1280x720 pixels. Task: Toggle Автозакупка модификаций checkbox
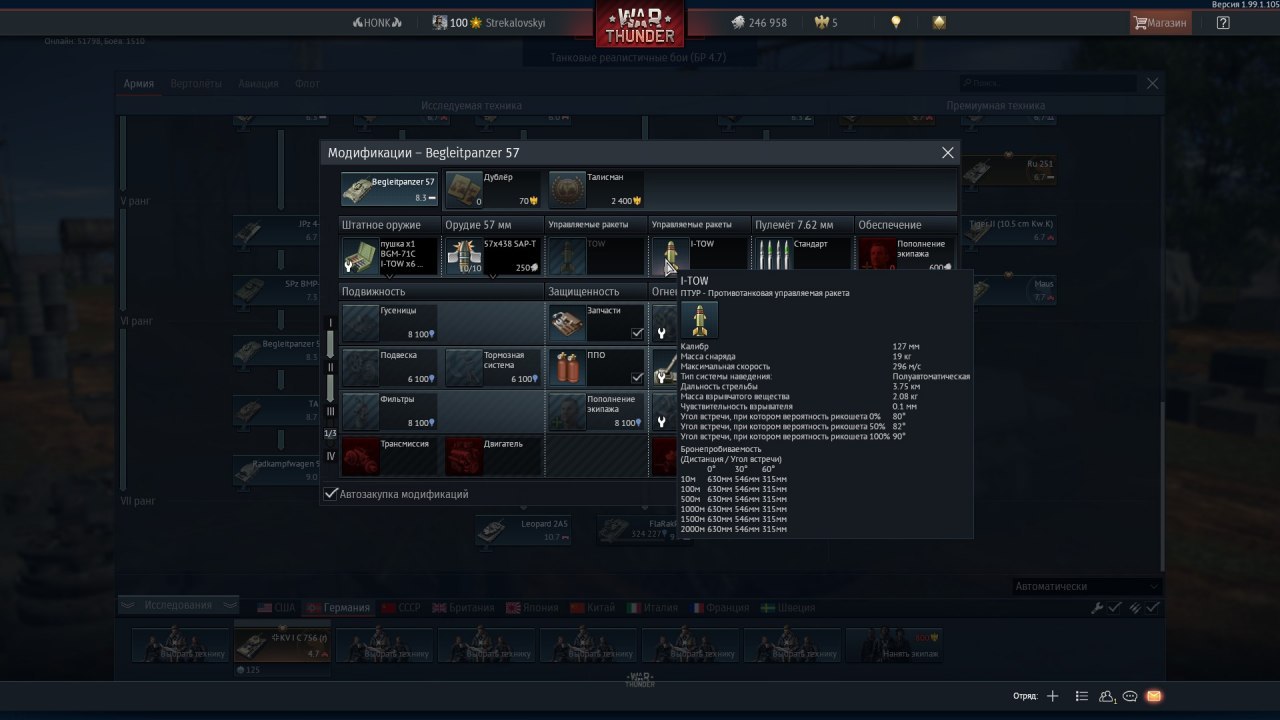331,494
